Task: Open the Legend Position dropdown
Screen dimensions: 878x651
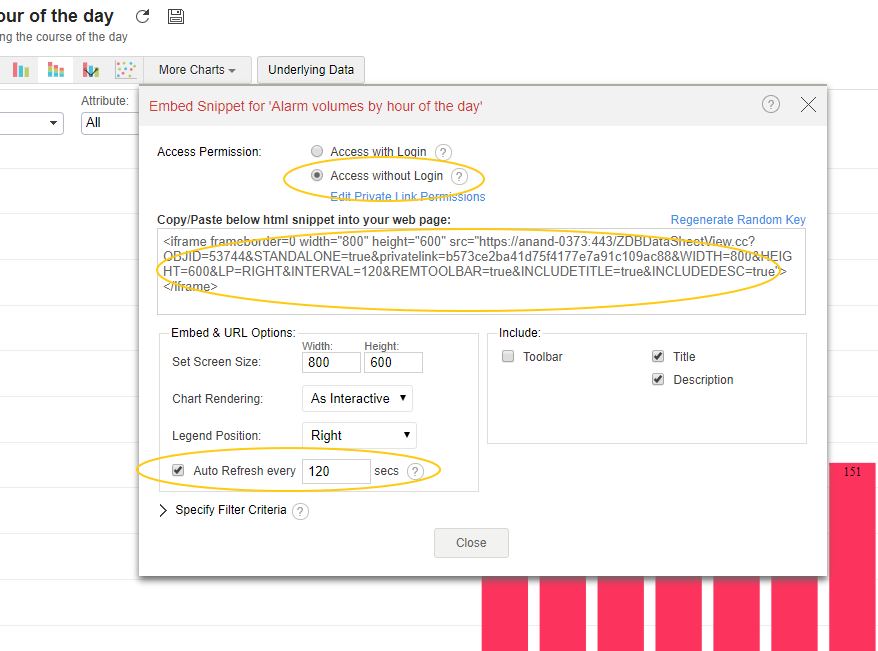Action: [359, 435]
